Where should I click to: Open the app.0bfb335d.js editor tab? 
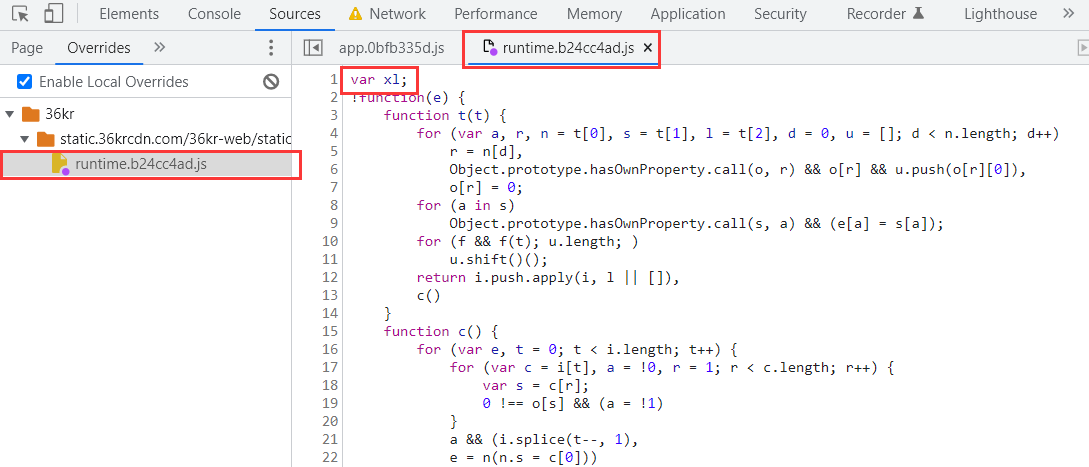click(391, 48)
